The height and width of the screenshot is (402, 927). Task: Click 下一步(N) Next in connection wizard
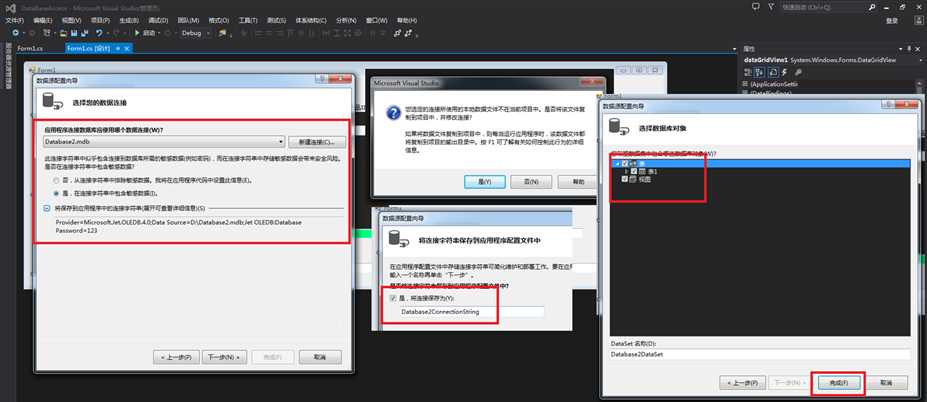225,357
